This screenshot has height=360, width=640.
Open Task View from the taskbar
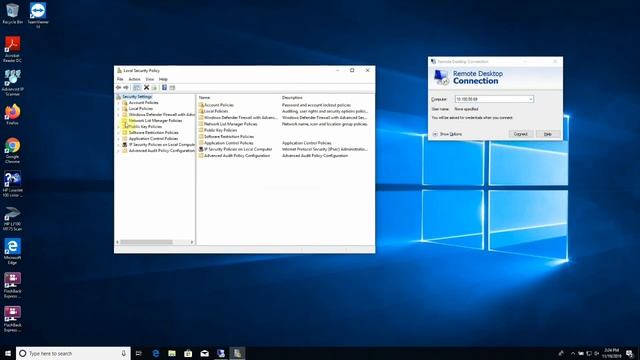(x=139, y=353)
